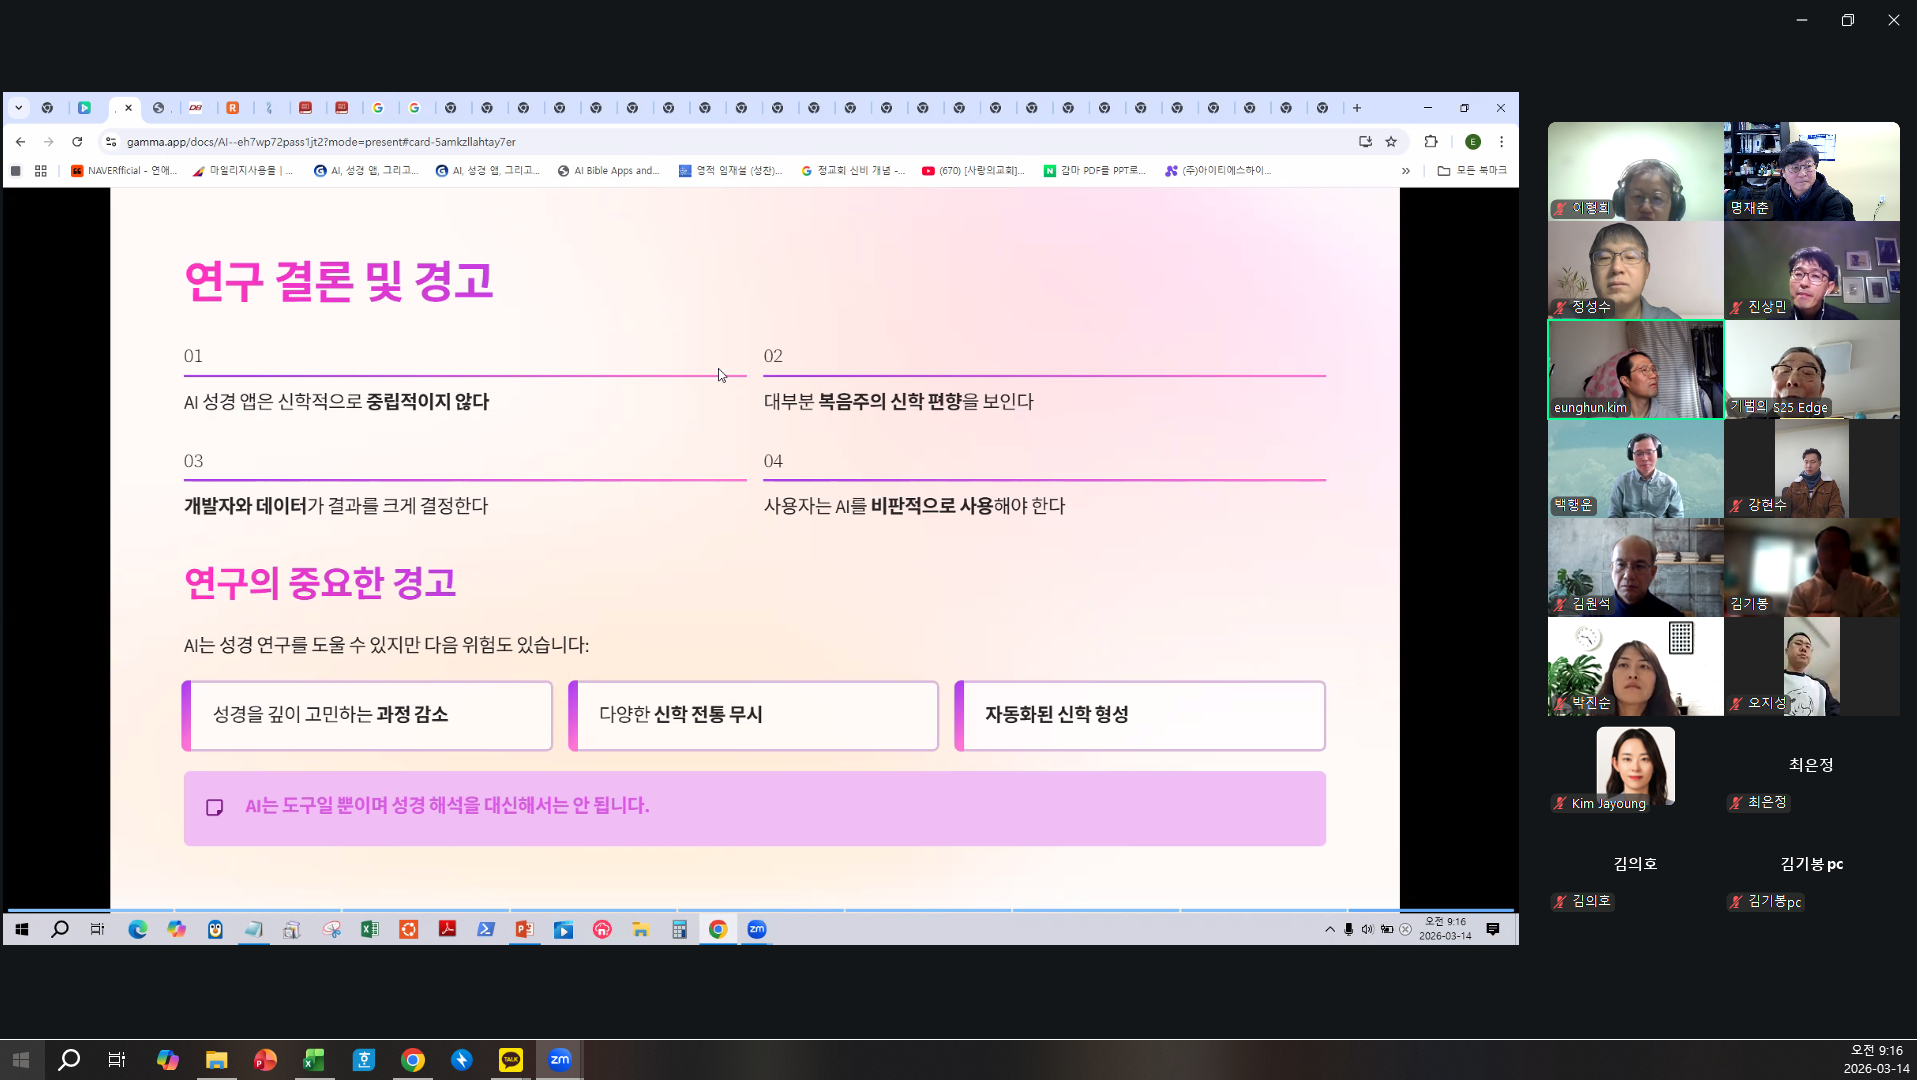Open the Hancom Office icon on bottom taskbar

click(364, 1060)
